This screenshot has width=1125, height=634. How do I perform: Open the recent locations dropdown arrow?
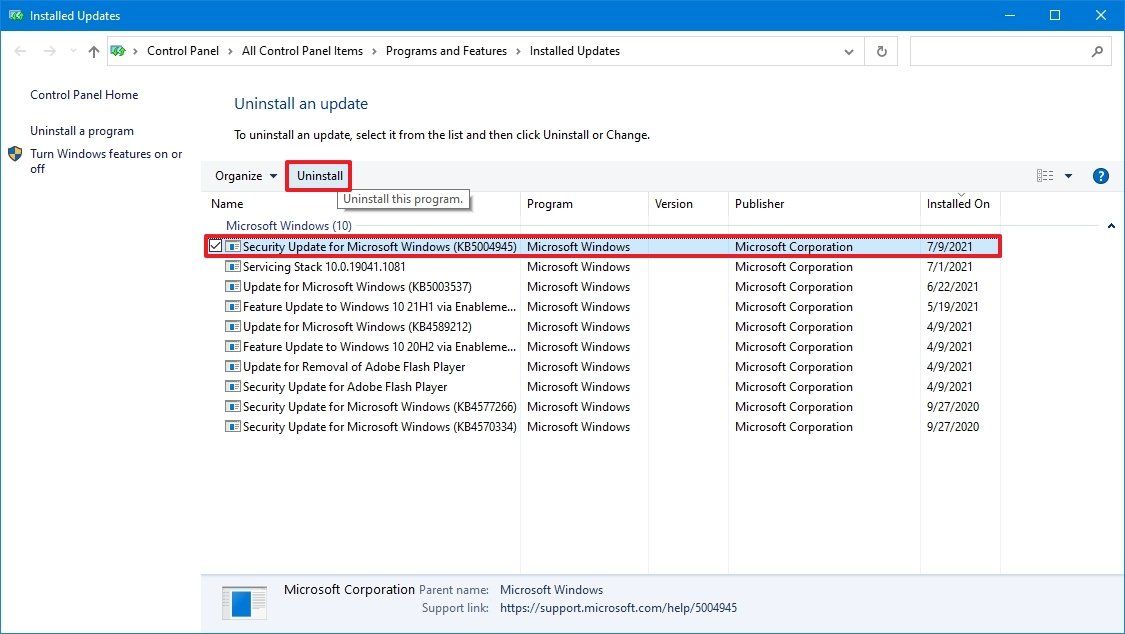(x=72, y=51)
